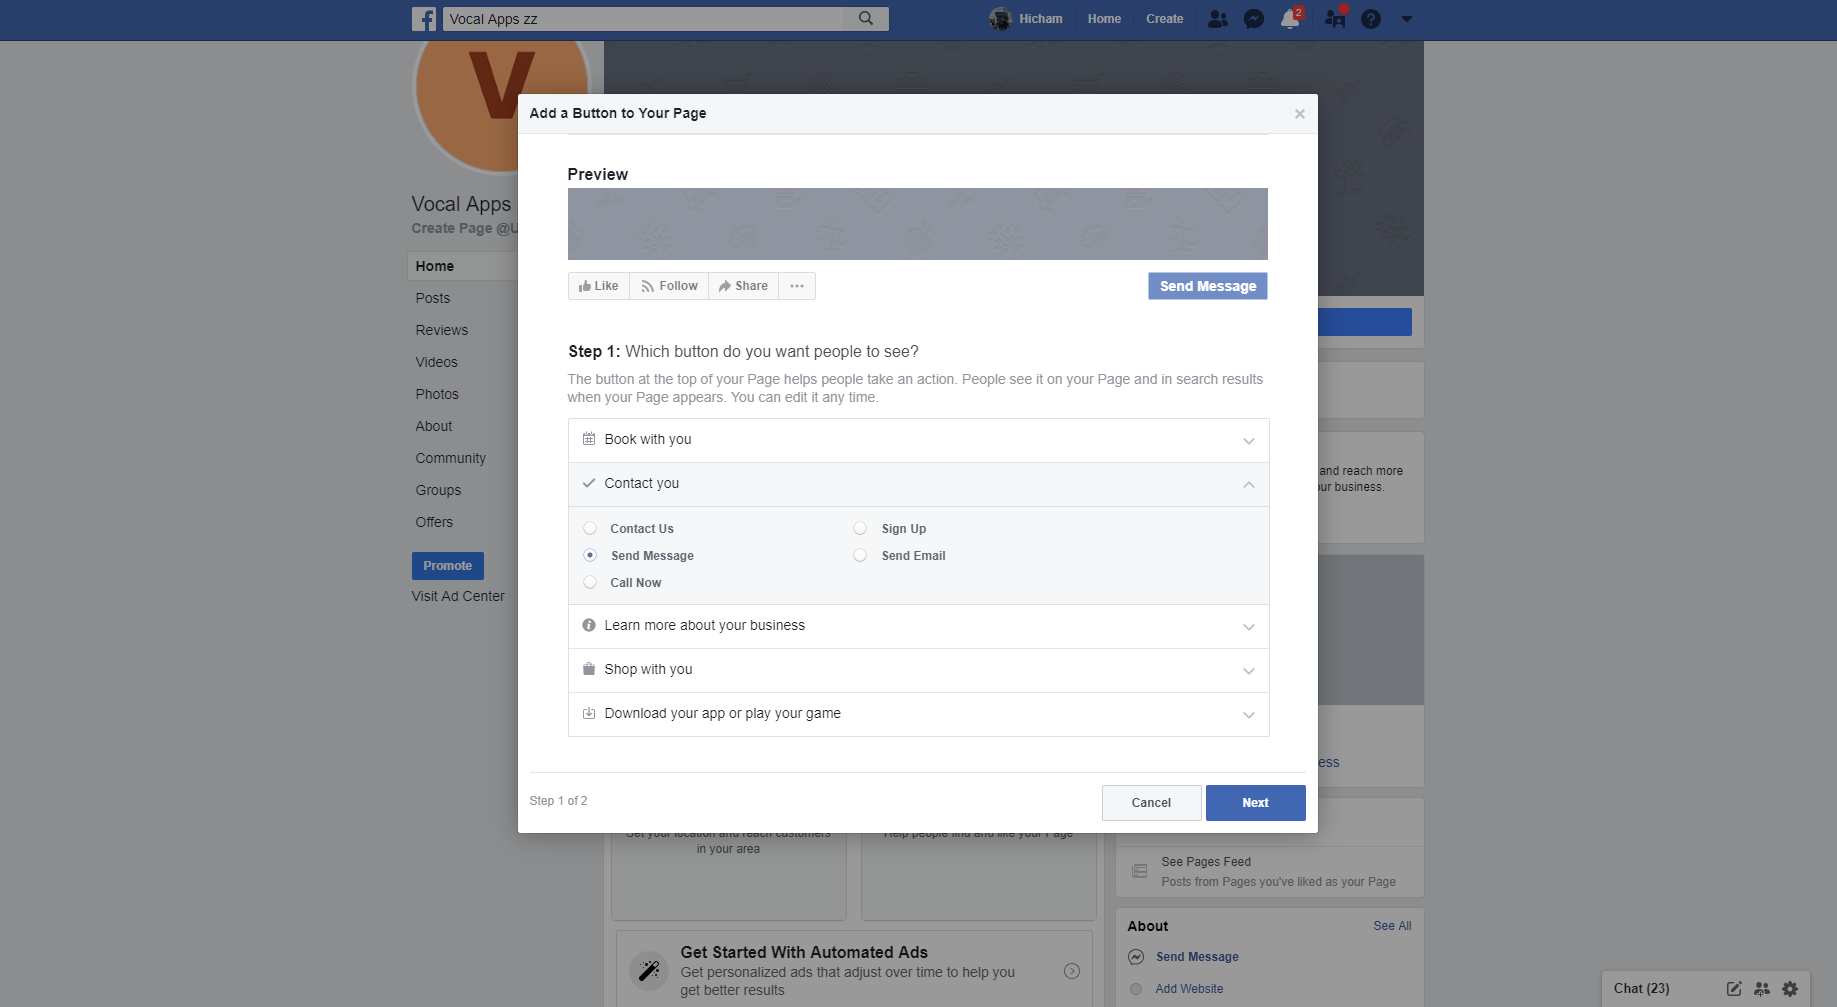
Task: Click the download icon beside Download your app
Action: tap(589, 713)
